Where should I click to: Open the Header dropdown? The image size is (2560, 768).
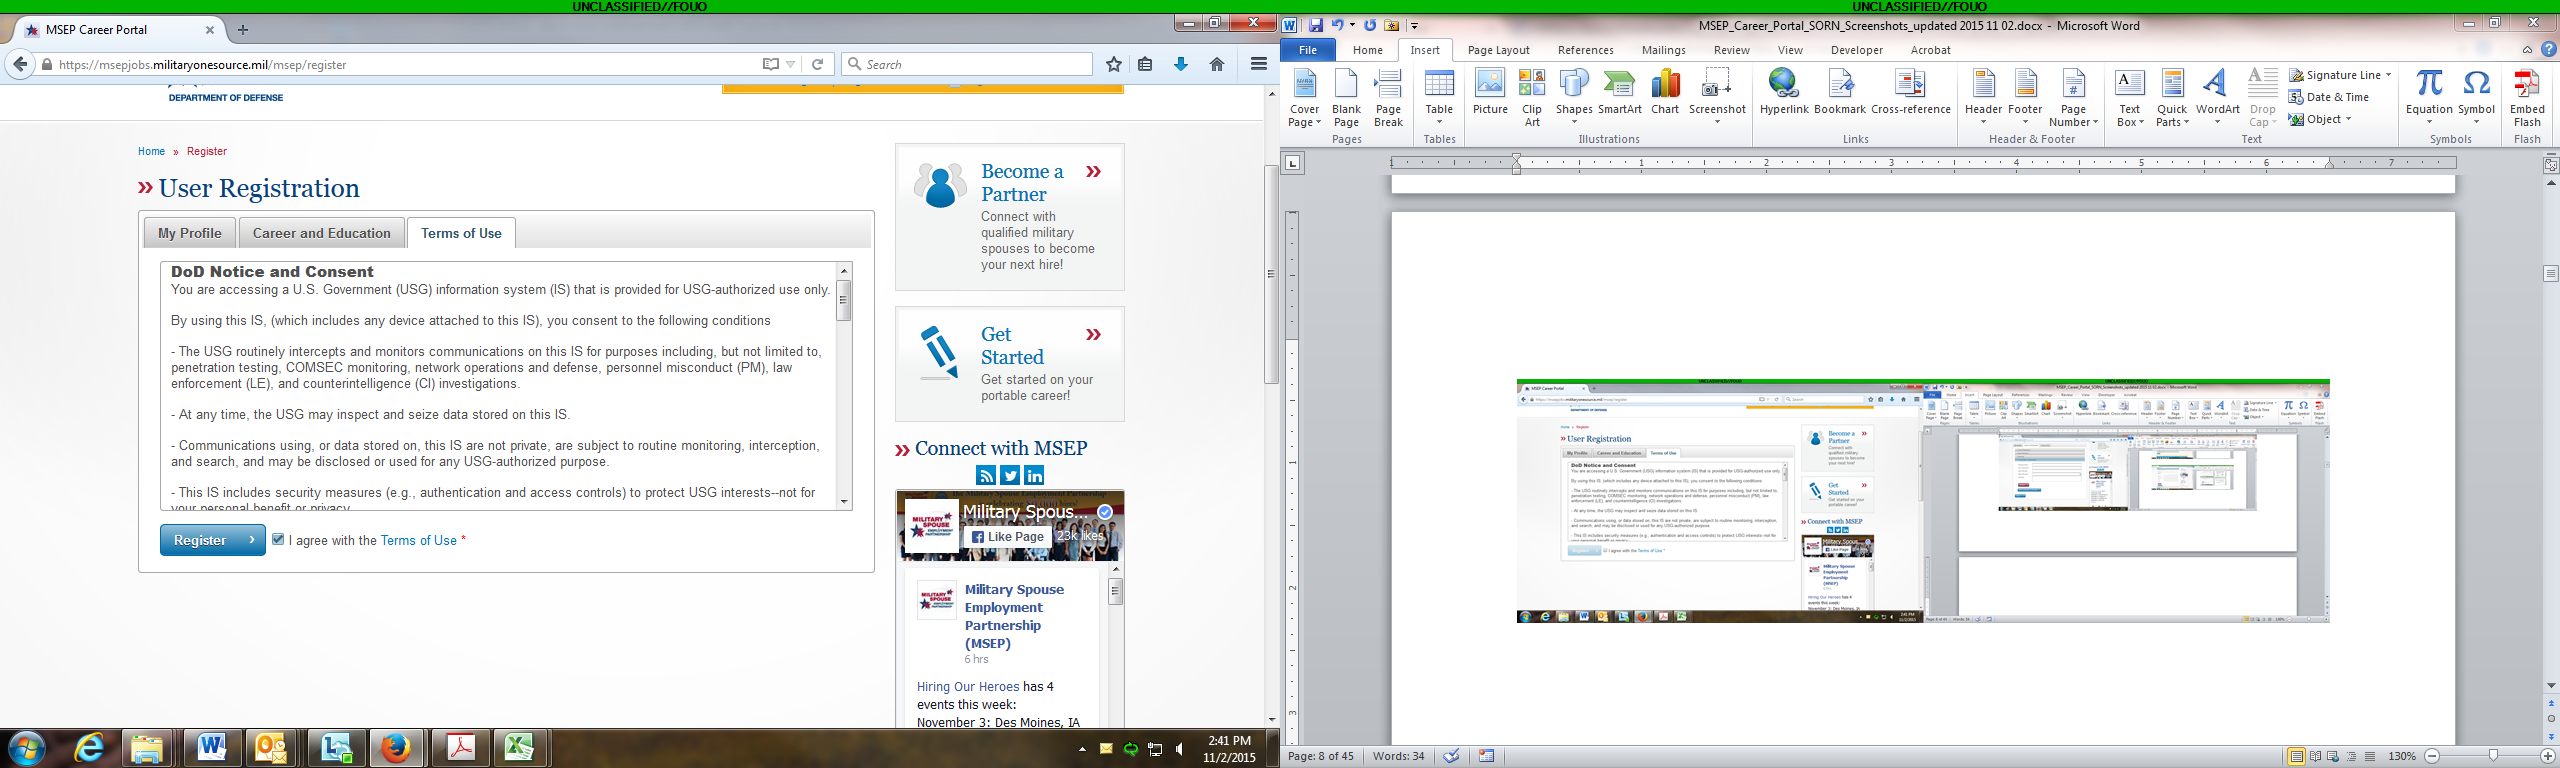point(1983,97)
